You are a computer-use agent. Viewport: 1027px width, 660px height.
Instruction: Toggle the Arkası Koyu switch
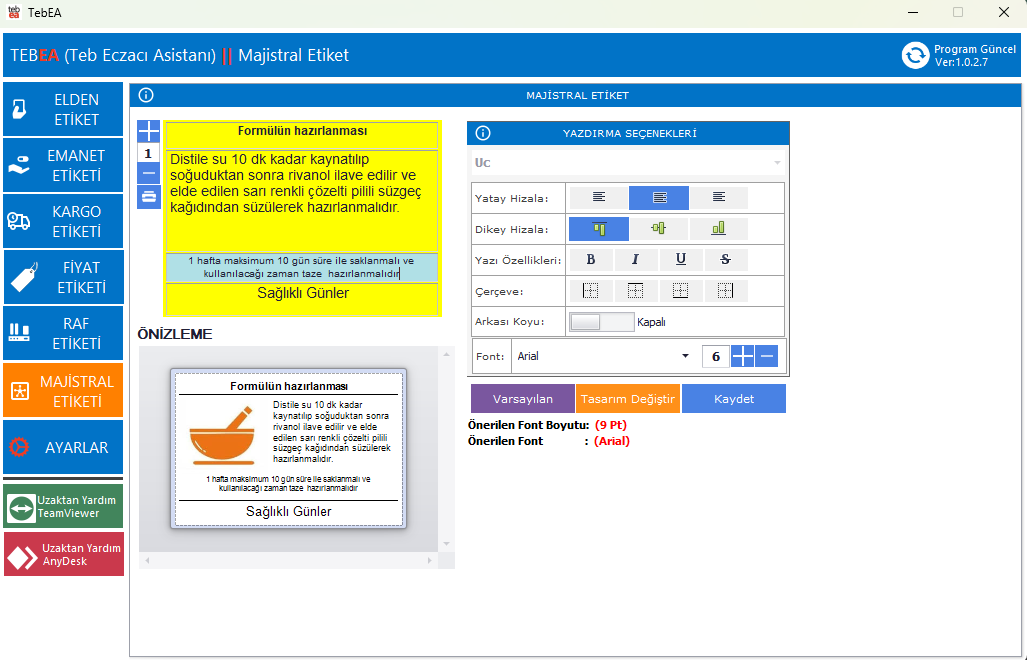[600, 322]
